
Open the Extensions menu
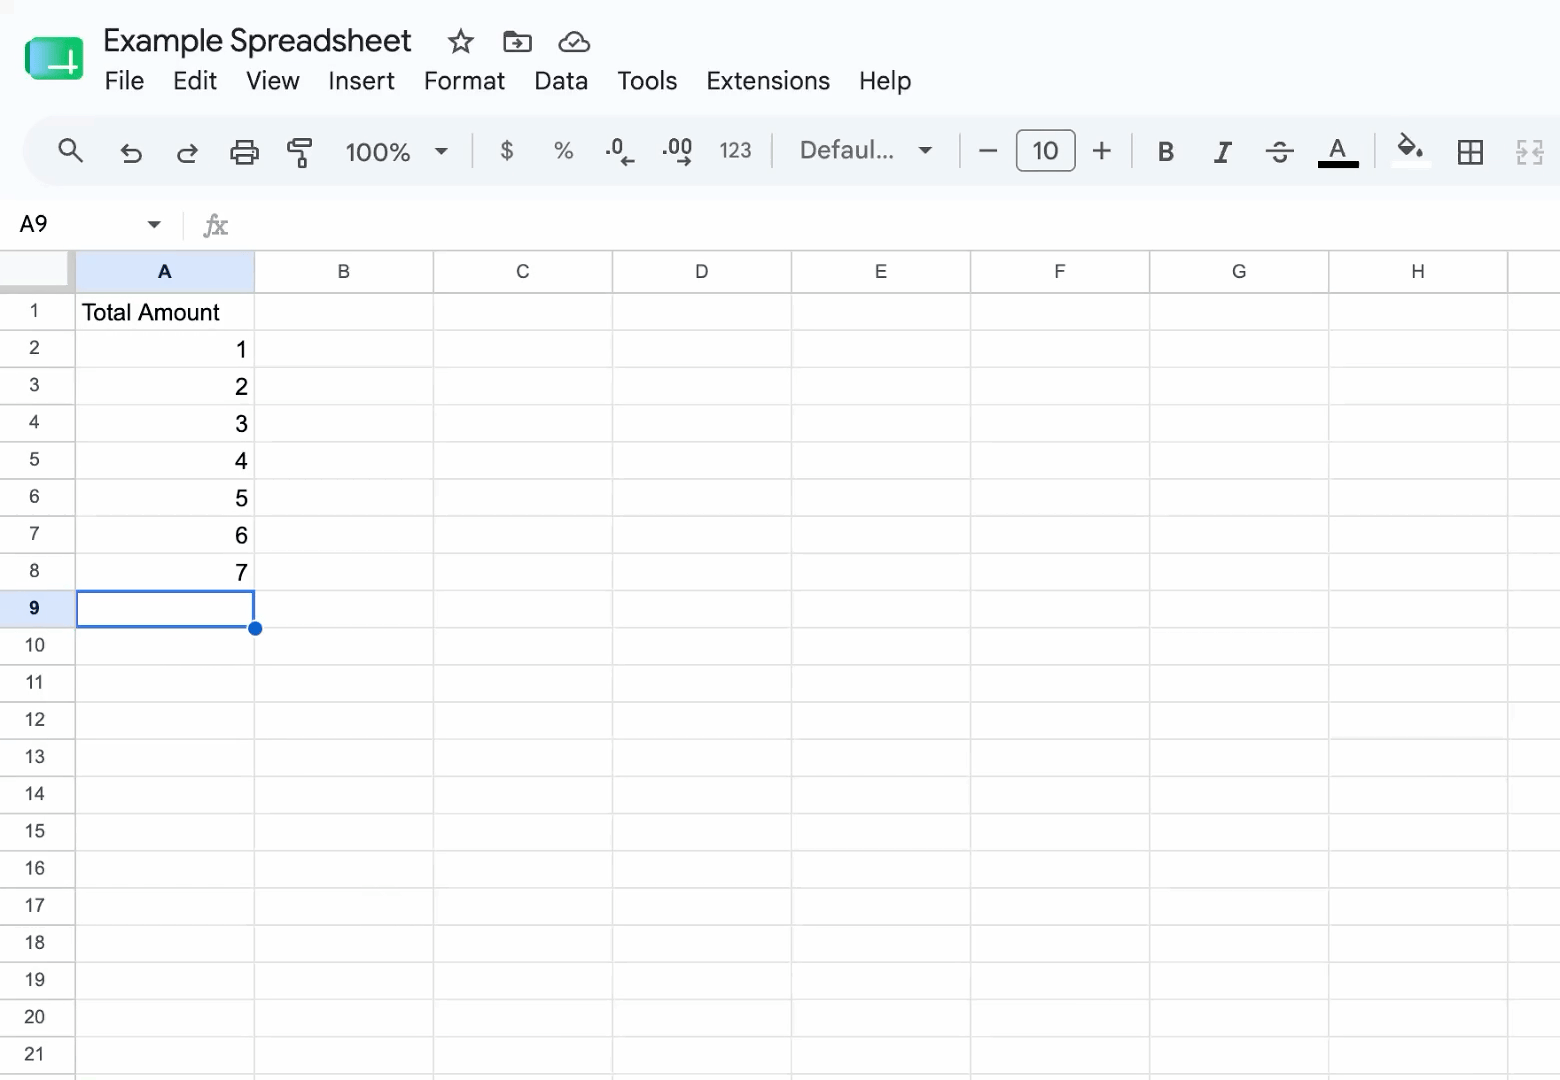[x=768, y=81]
